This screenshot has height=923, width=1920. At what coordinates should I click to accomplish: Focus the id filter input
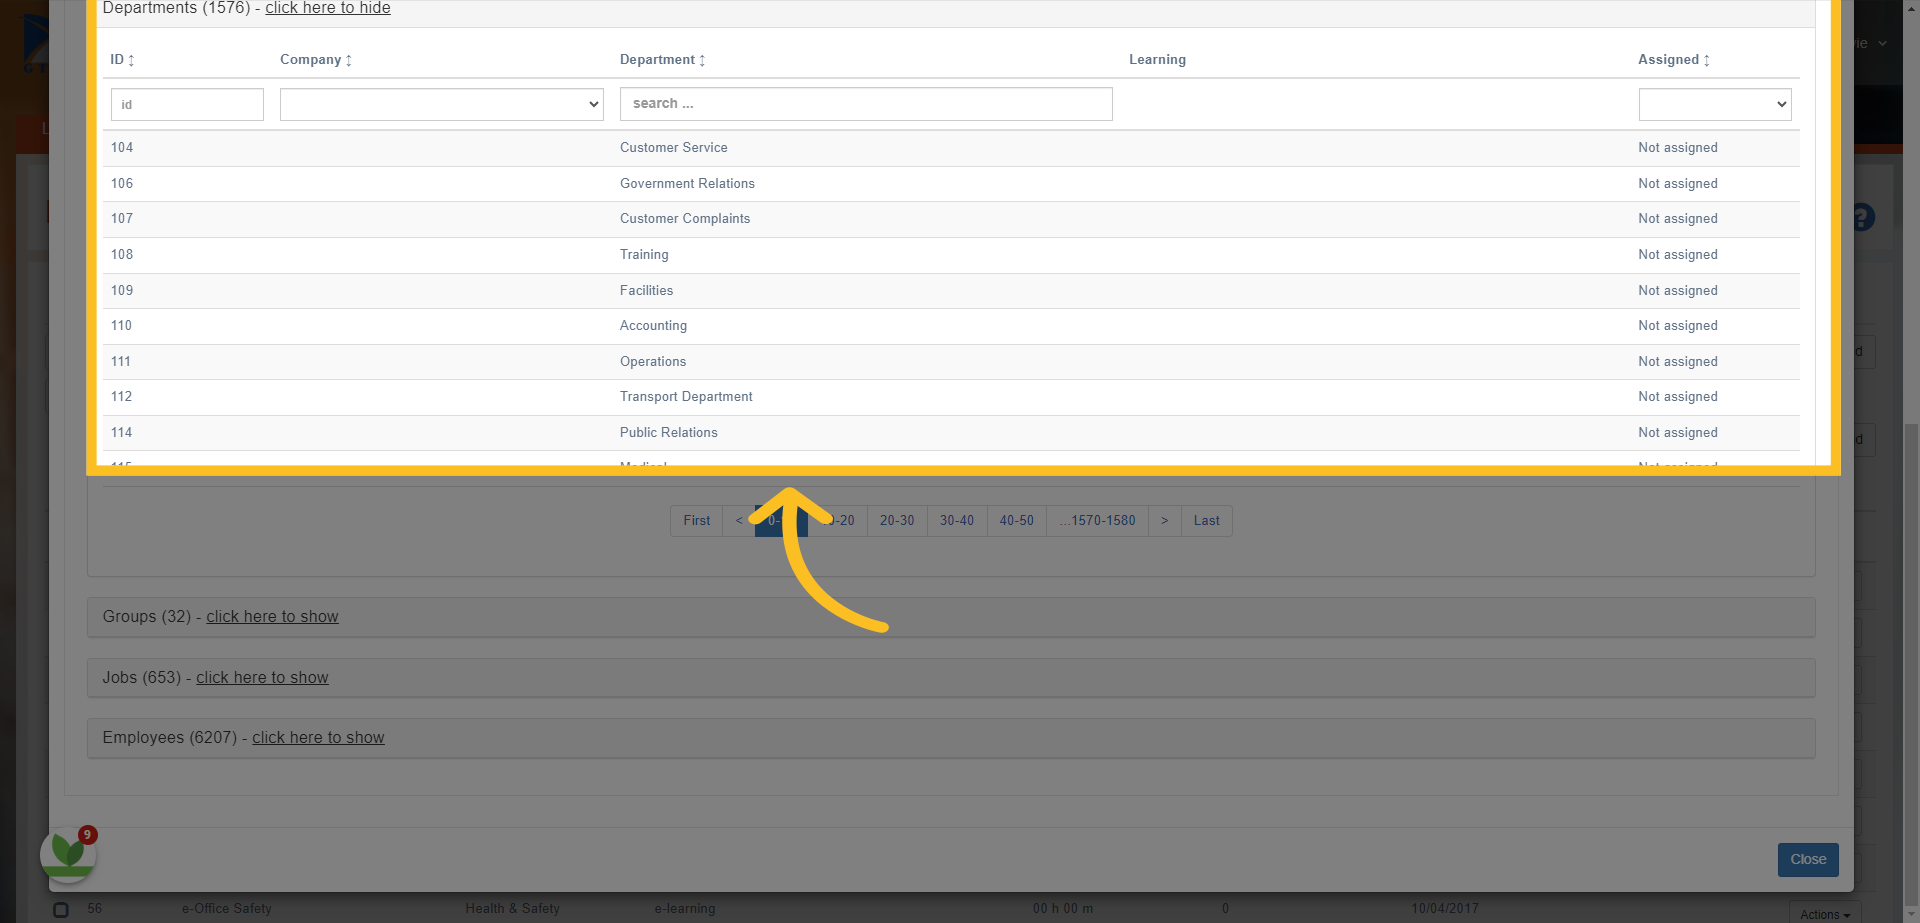point(187,104)
